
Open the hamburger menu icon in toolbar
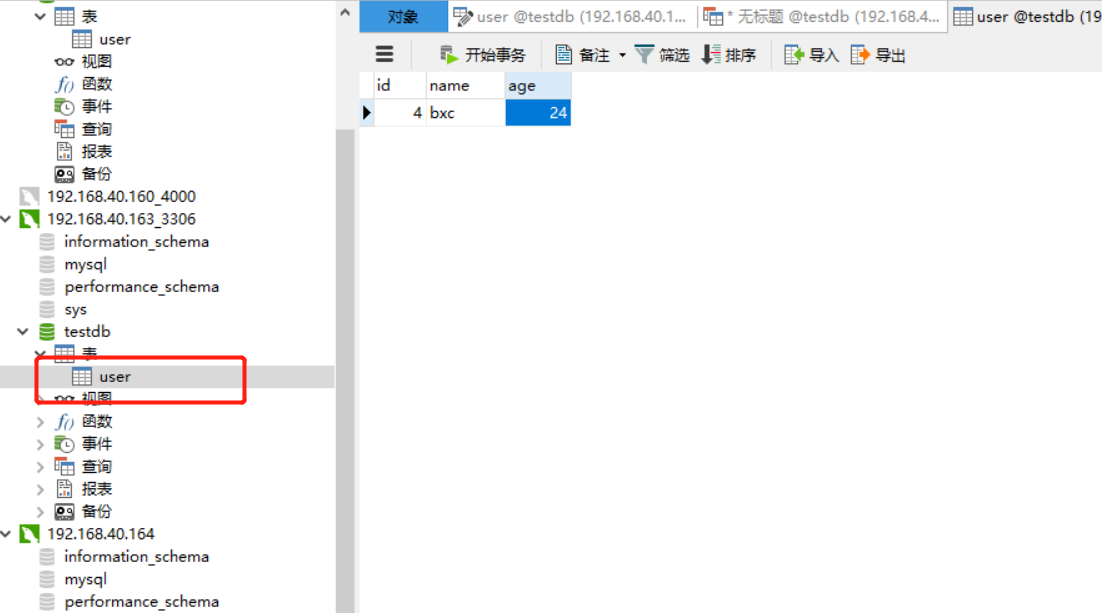(384, 55)
